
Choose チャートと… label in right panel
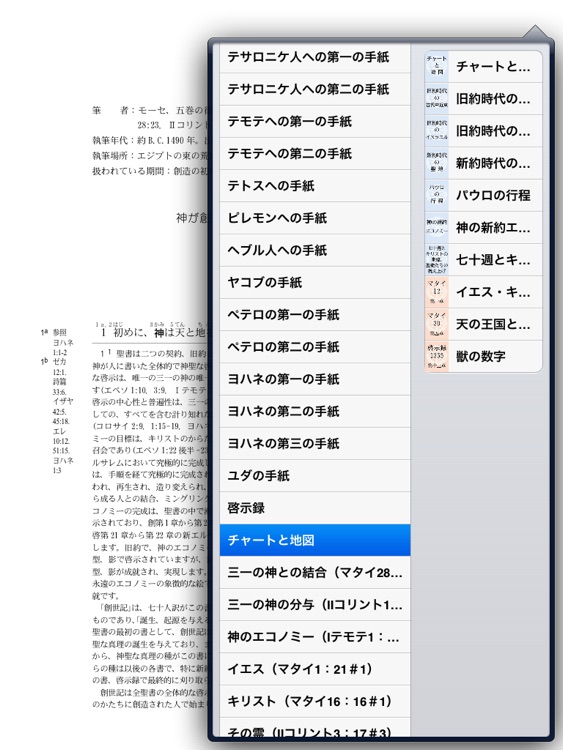(x=493, y=66)
